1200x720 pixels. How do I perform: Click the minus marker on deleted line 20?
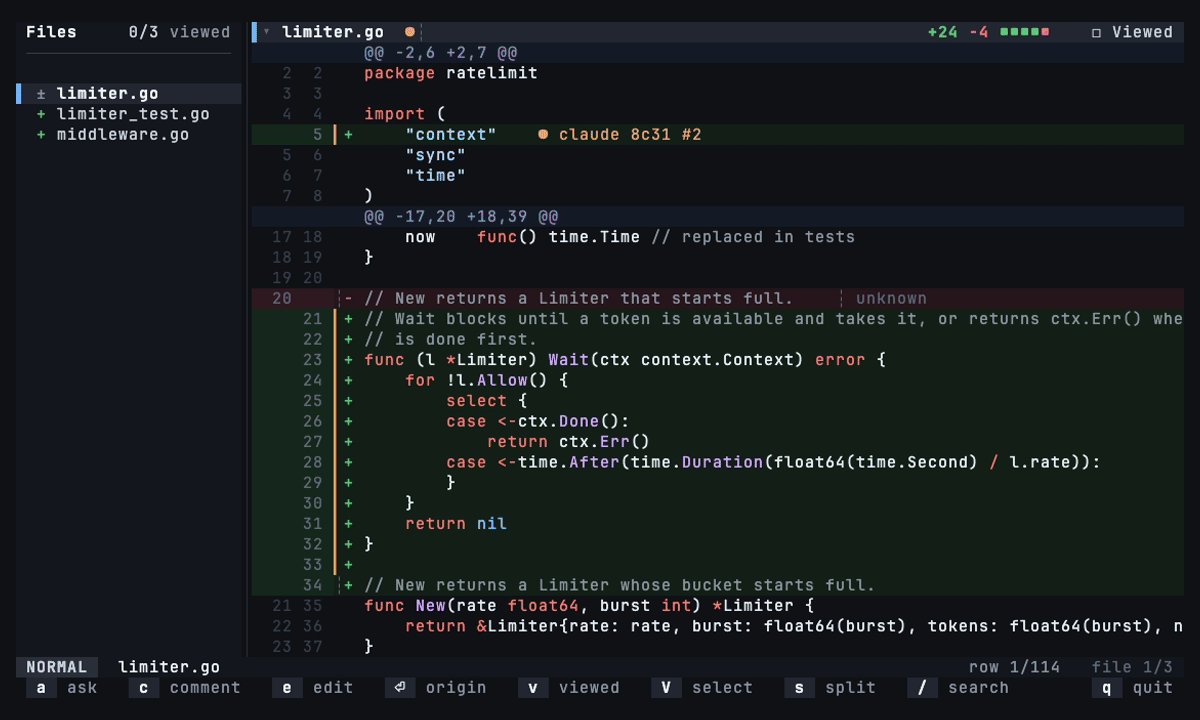click(348, 298)
